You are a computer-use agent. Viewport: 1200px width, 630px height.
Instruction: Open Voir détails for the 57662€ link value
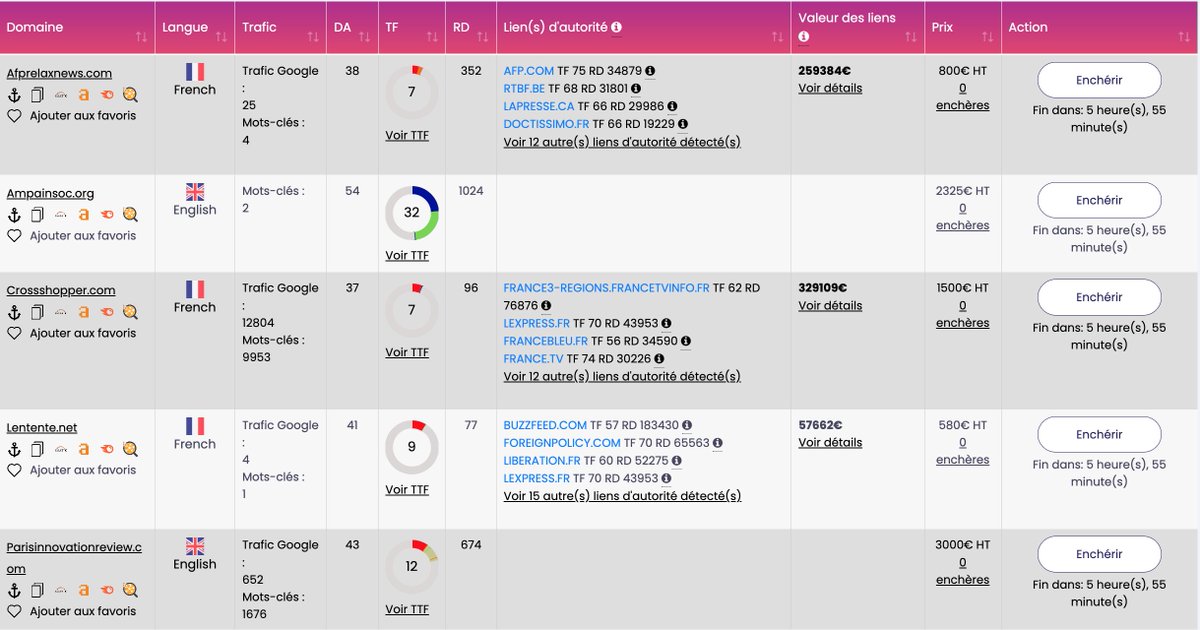click(x=830, y=442)
